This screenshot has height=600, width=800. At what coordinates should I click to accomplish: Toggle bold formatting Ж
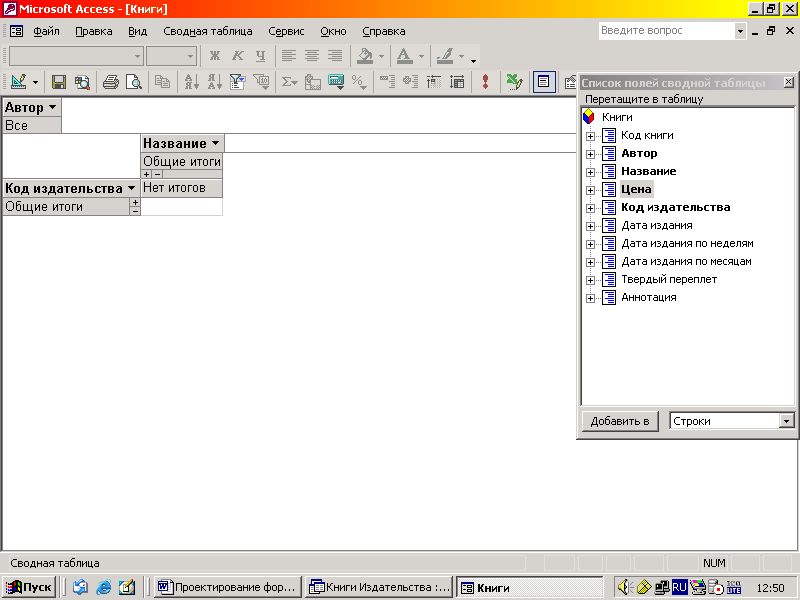pos(215,56)
